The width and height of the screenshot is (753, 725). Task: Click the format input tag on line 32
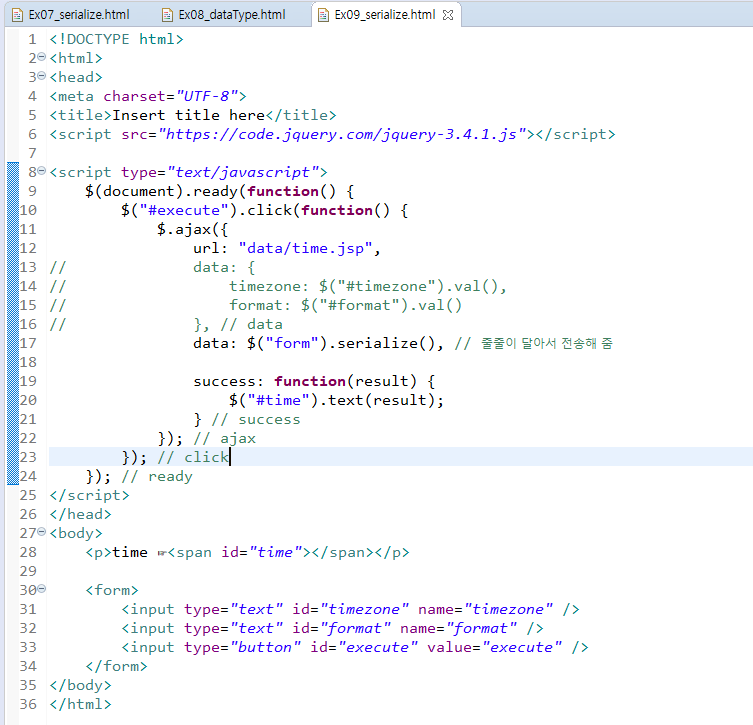(x=332, y=628)
